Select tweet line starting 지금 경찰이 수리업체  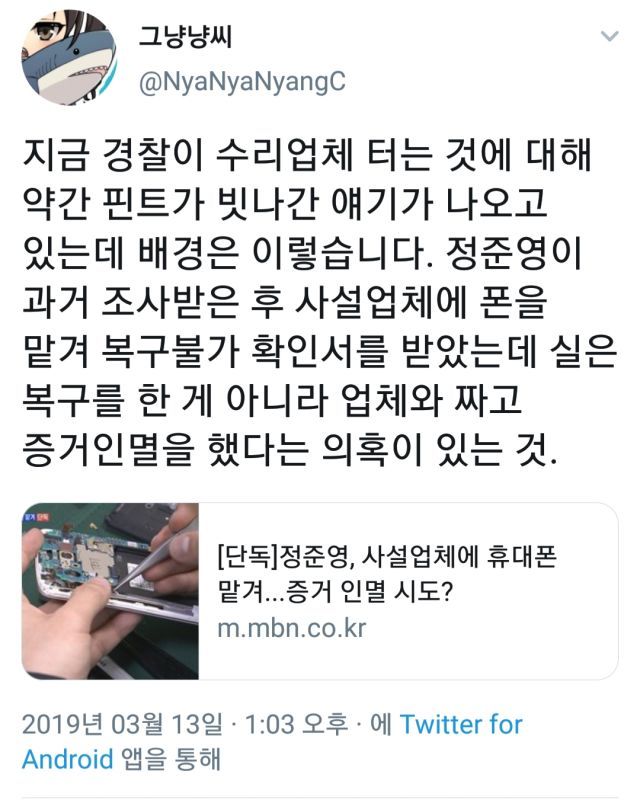point(307,155)
